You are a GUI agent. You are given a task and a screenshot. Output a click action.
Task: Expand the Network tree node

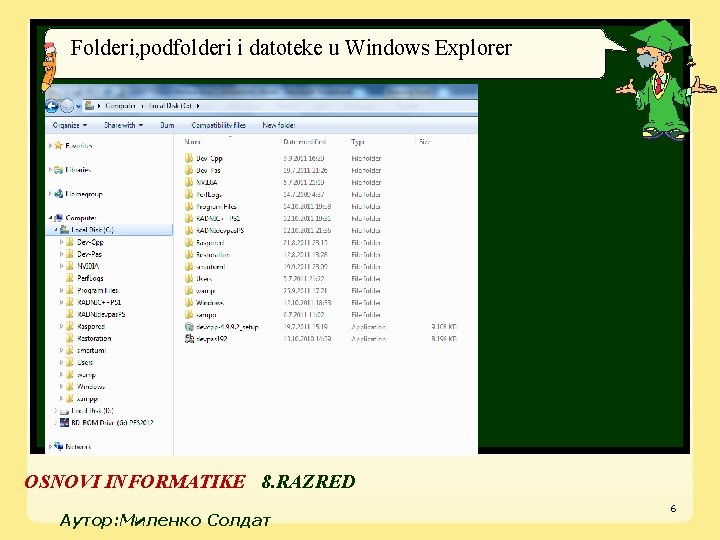click(x=50, y=446)
